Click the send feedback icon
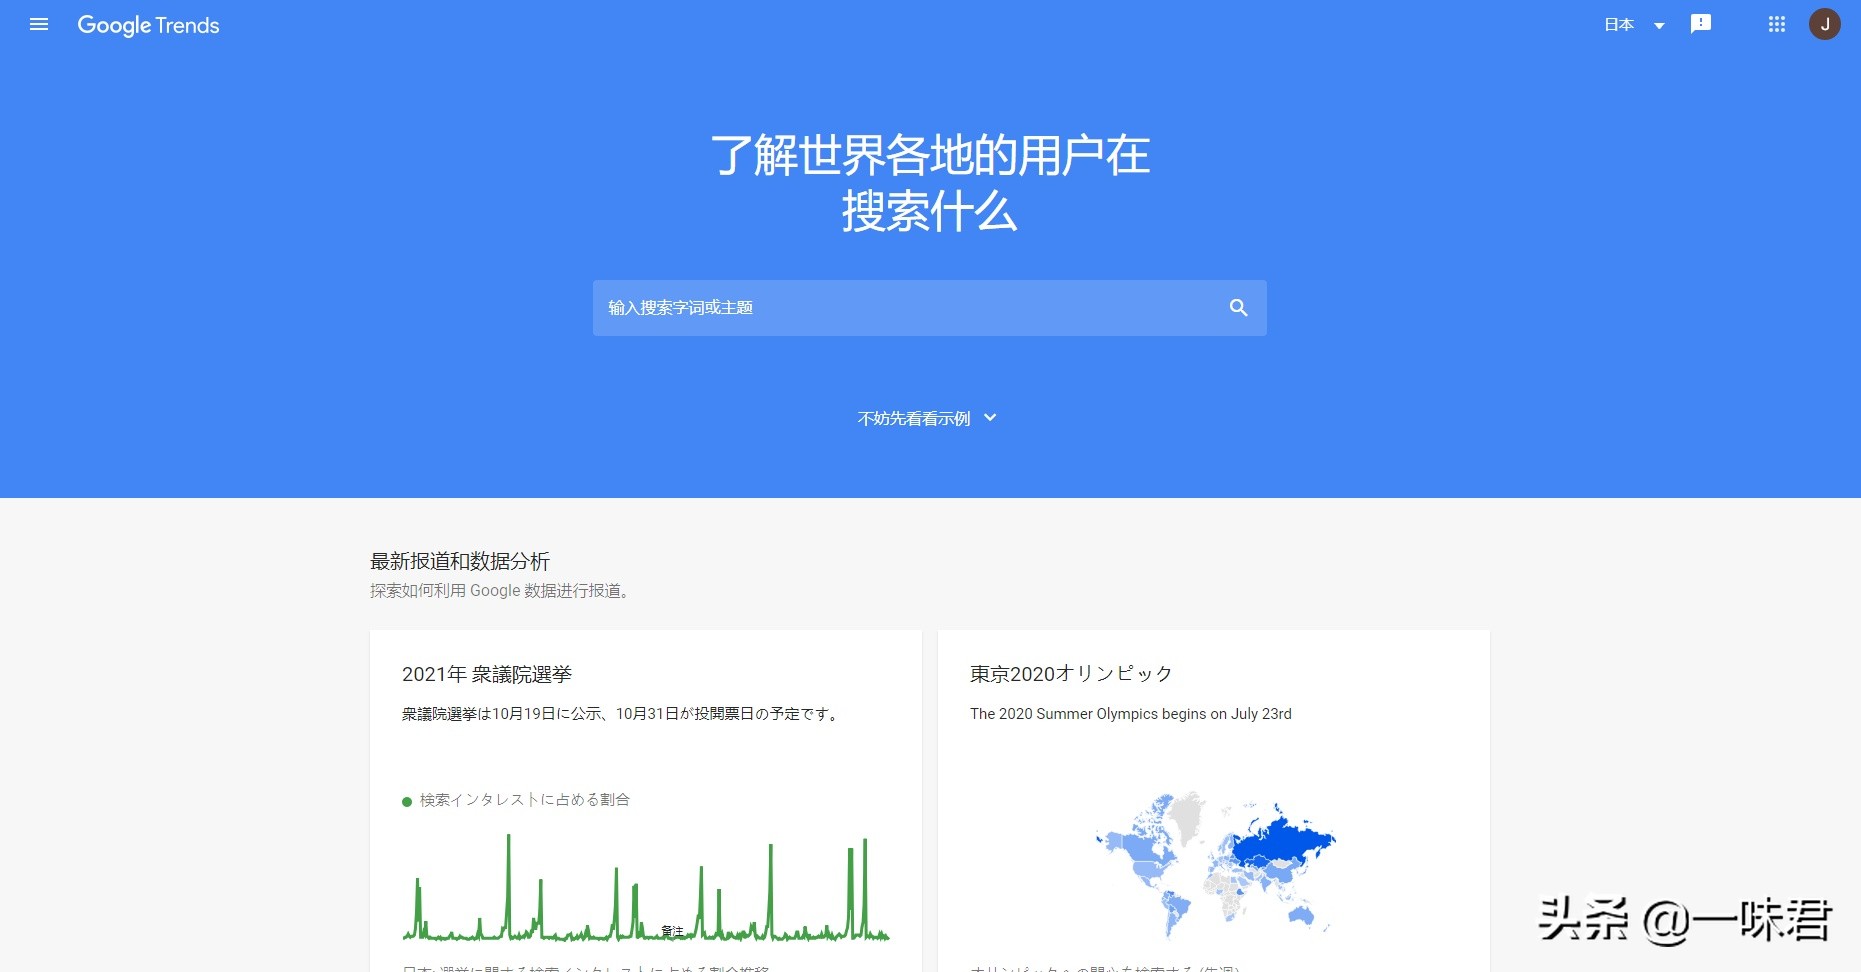 click(1700, 24)
